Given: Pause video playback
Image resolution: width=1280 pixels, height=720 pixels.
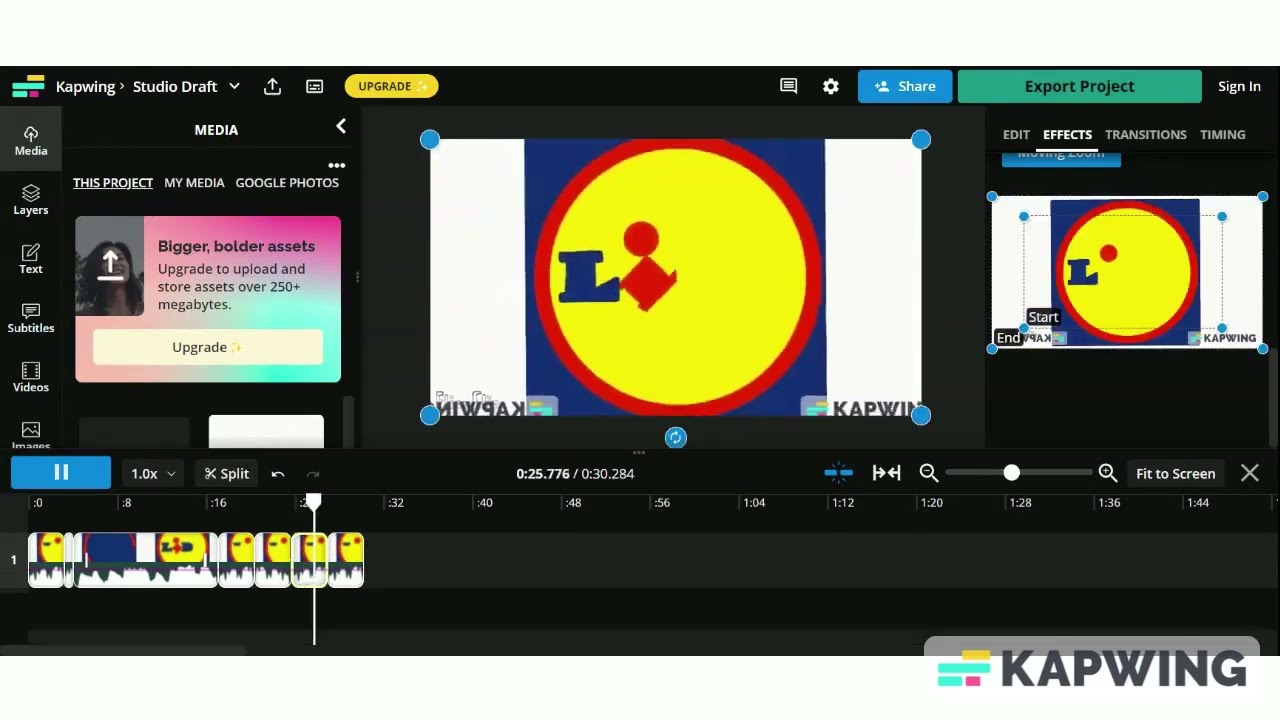Looking at the screenshot, I should pos(61,473).
